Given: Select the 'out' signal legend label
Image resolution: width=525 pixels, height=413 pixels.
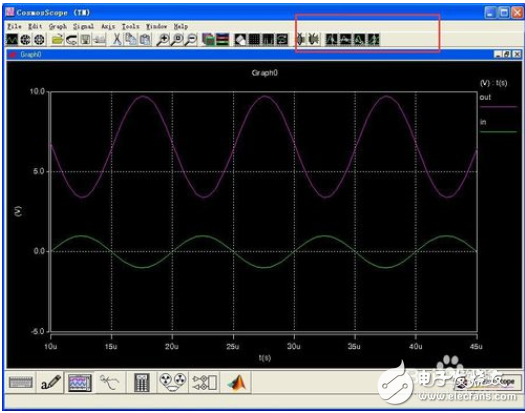Looking at the screenshot, I should 485,97.
